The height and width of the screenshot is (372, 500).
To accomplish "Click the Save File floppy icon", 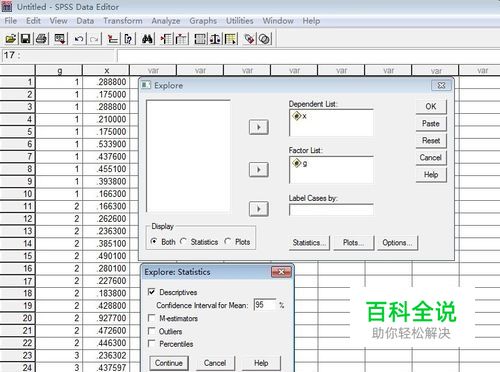I will [x=26, y=39].
